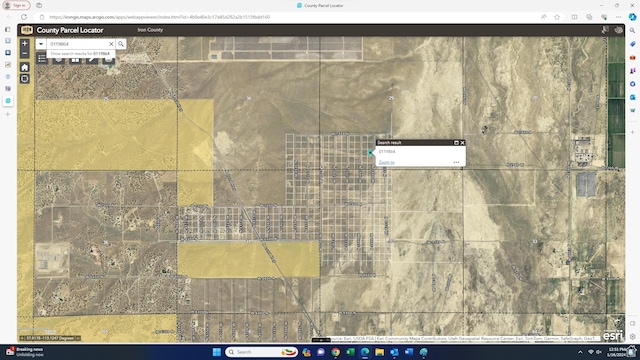This screenshot has height=360, width=640.
Task: Click the highlighted parcel marker on map
Action: click(x=370, y=153)
